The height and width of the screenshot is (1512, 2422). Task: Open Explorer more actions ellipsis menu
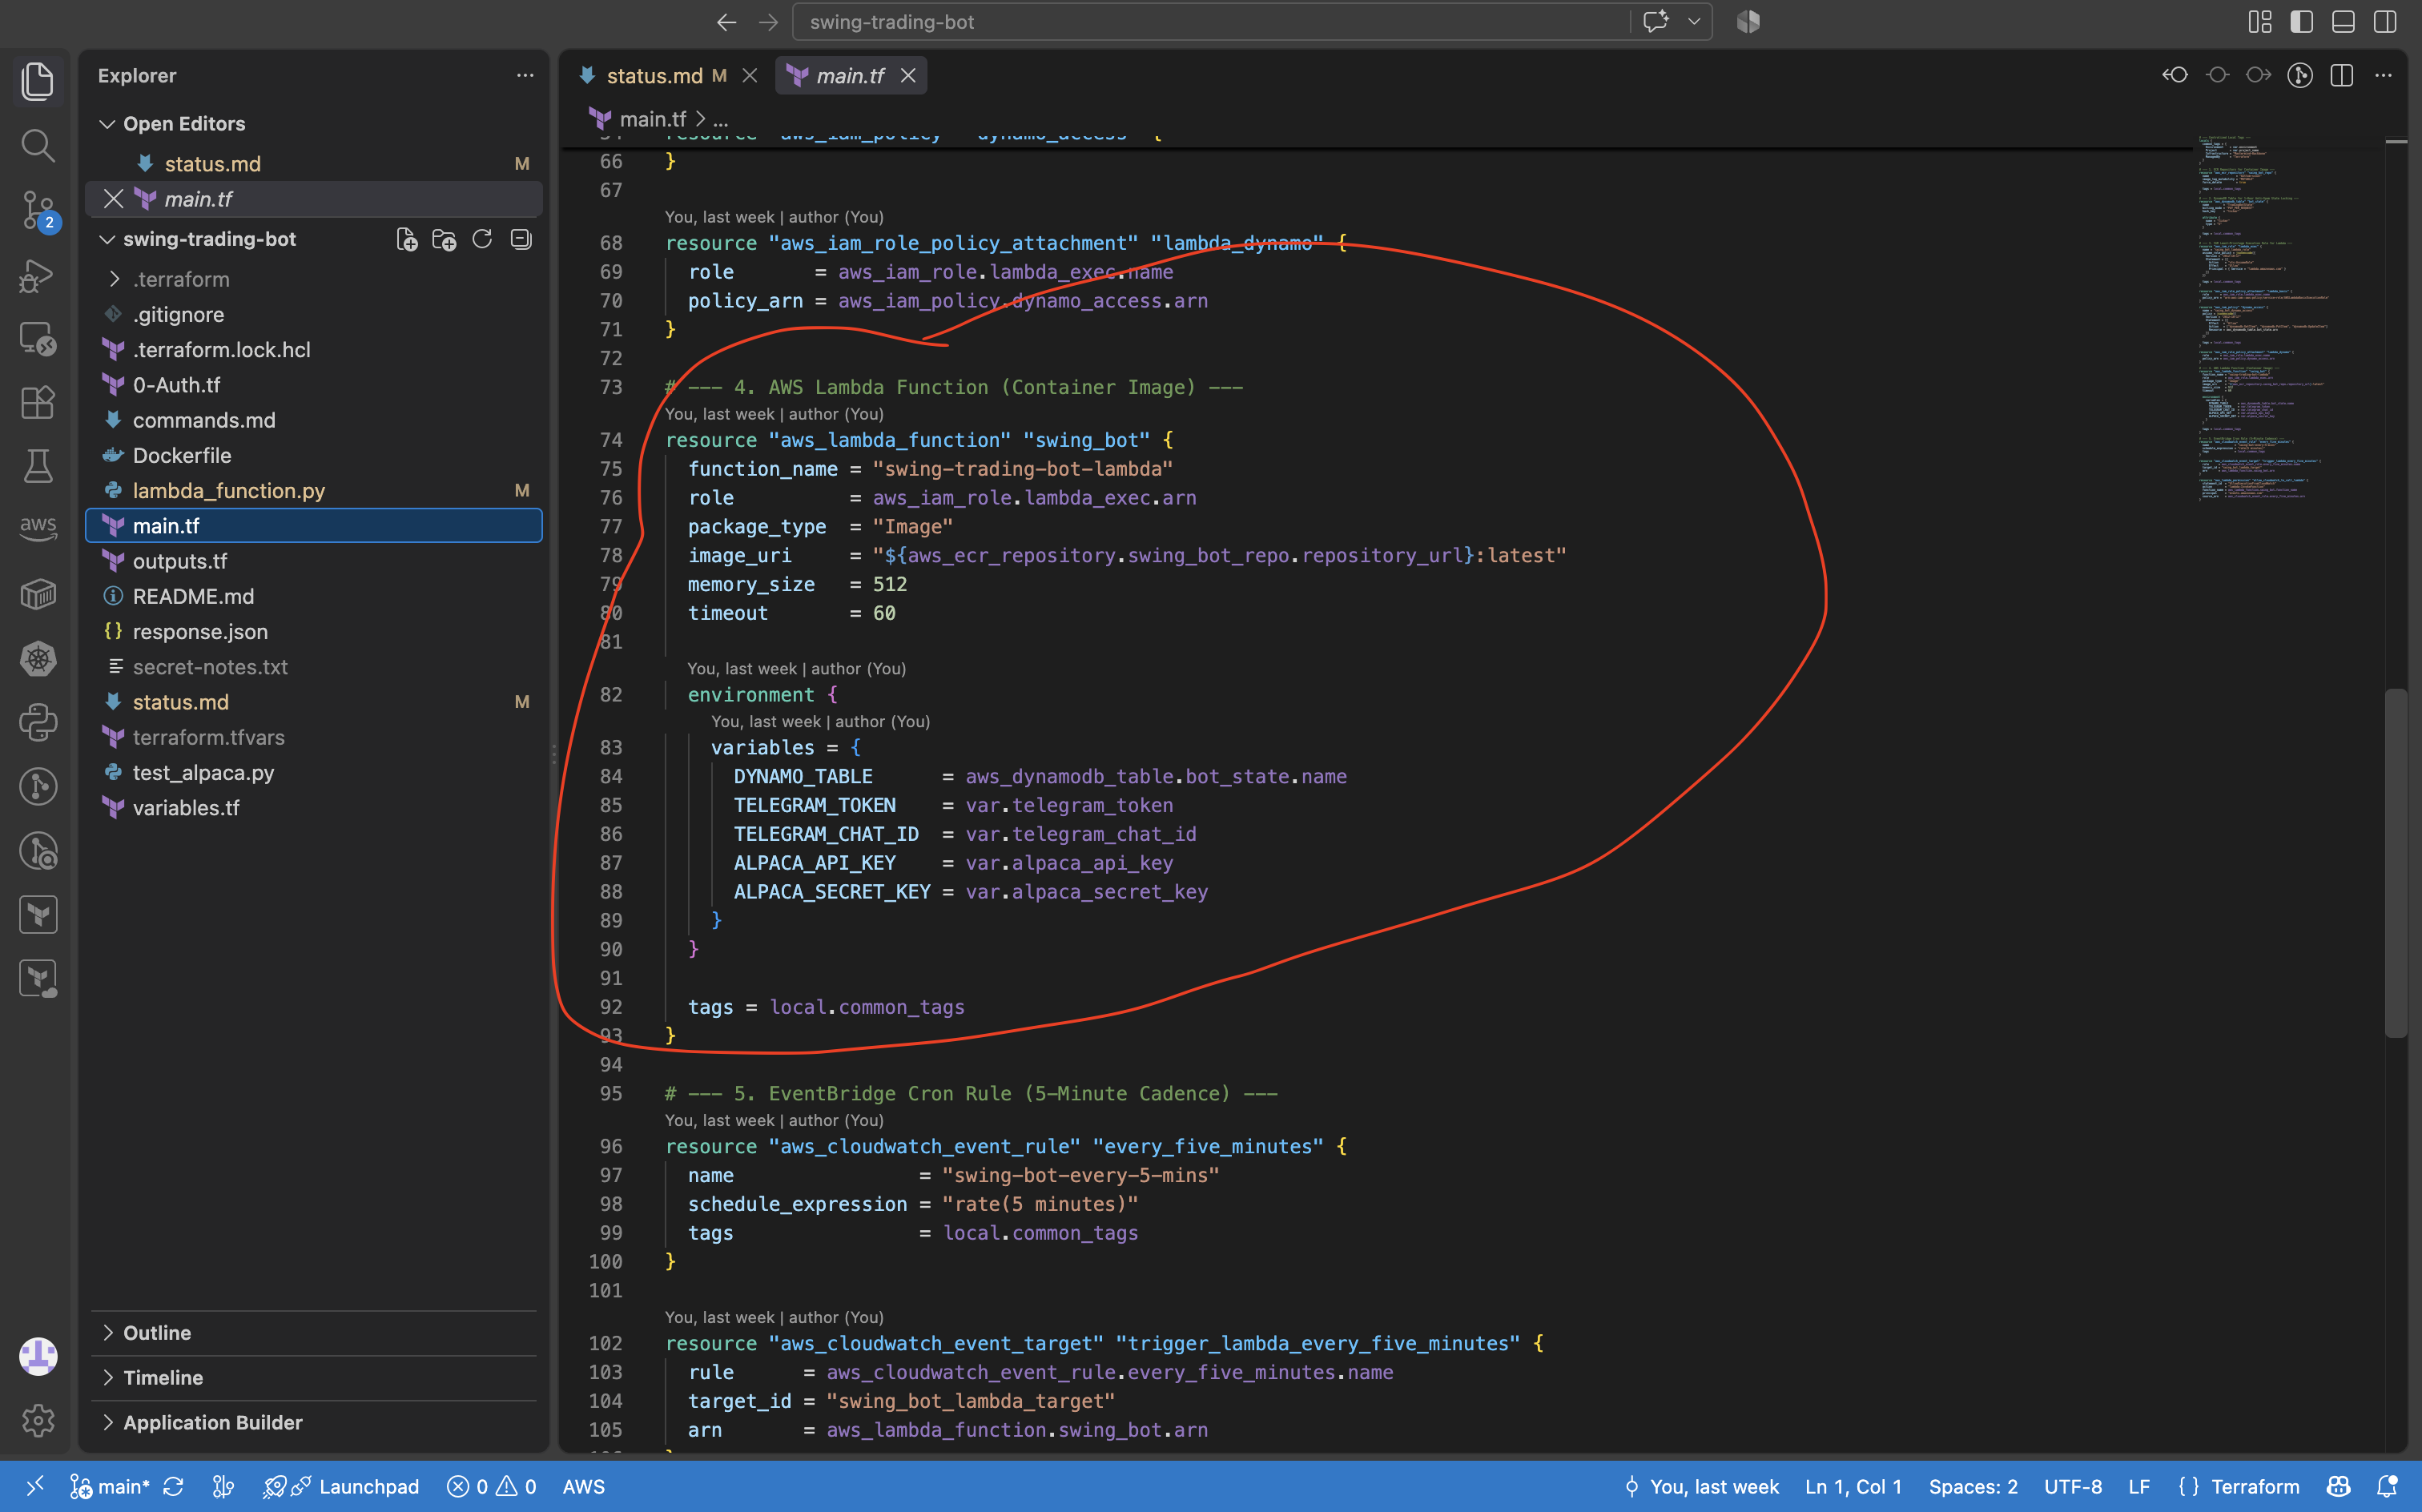click(525, 76)
